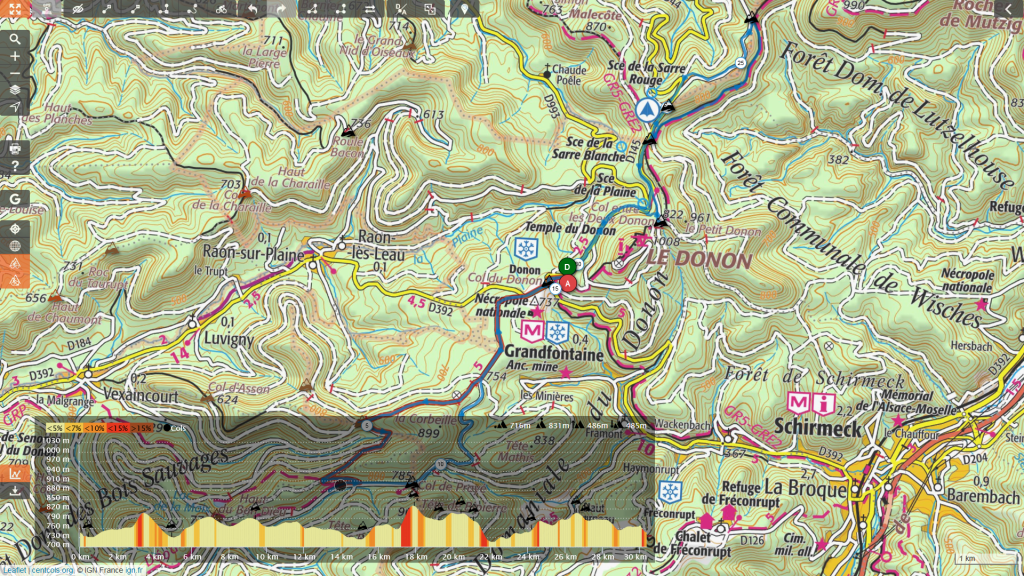Zoom in with the plus button

pos(15,57)
